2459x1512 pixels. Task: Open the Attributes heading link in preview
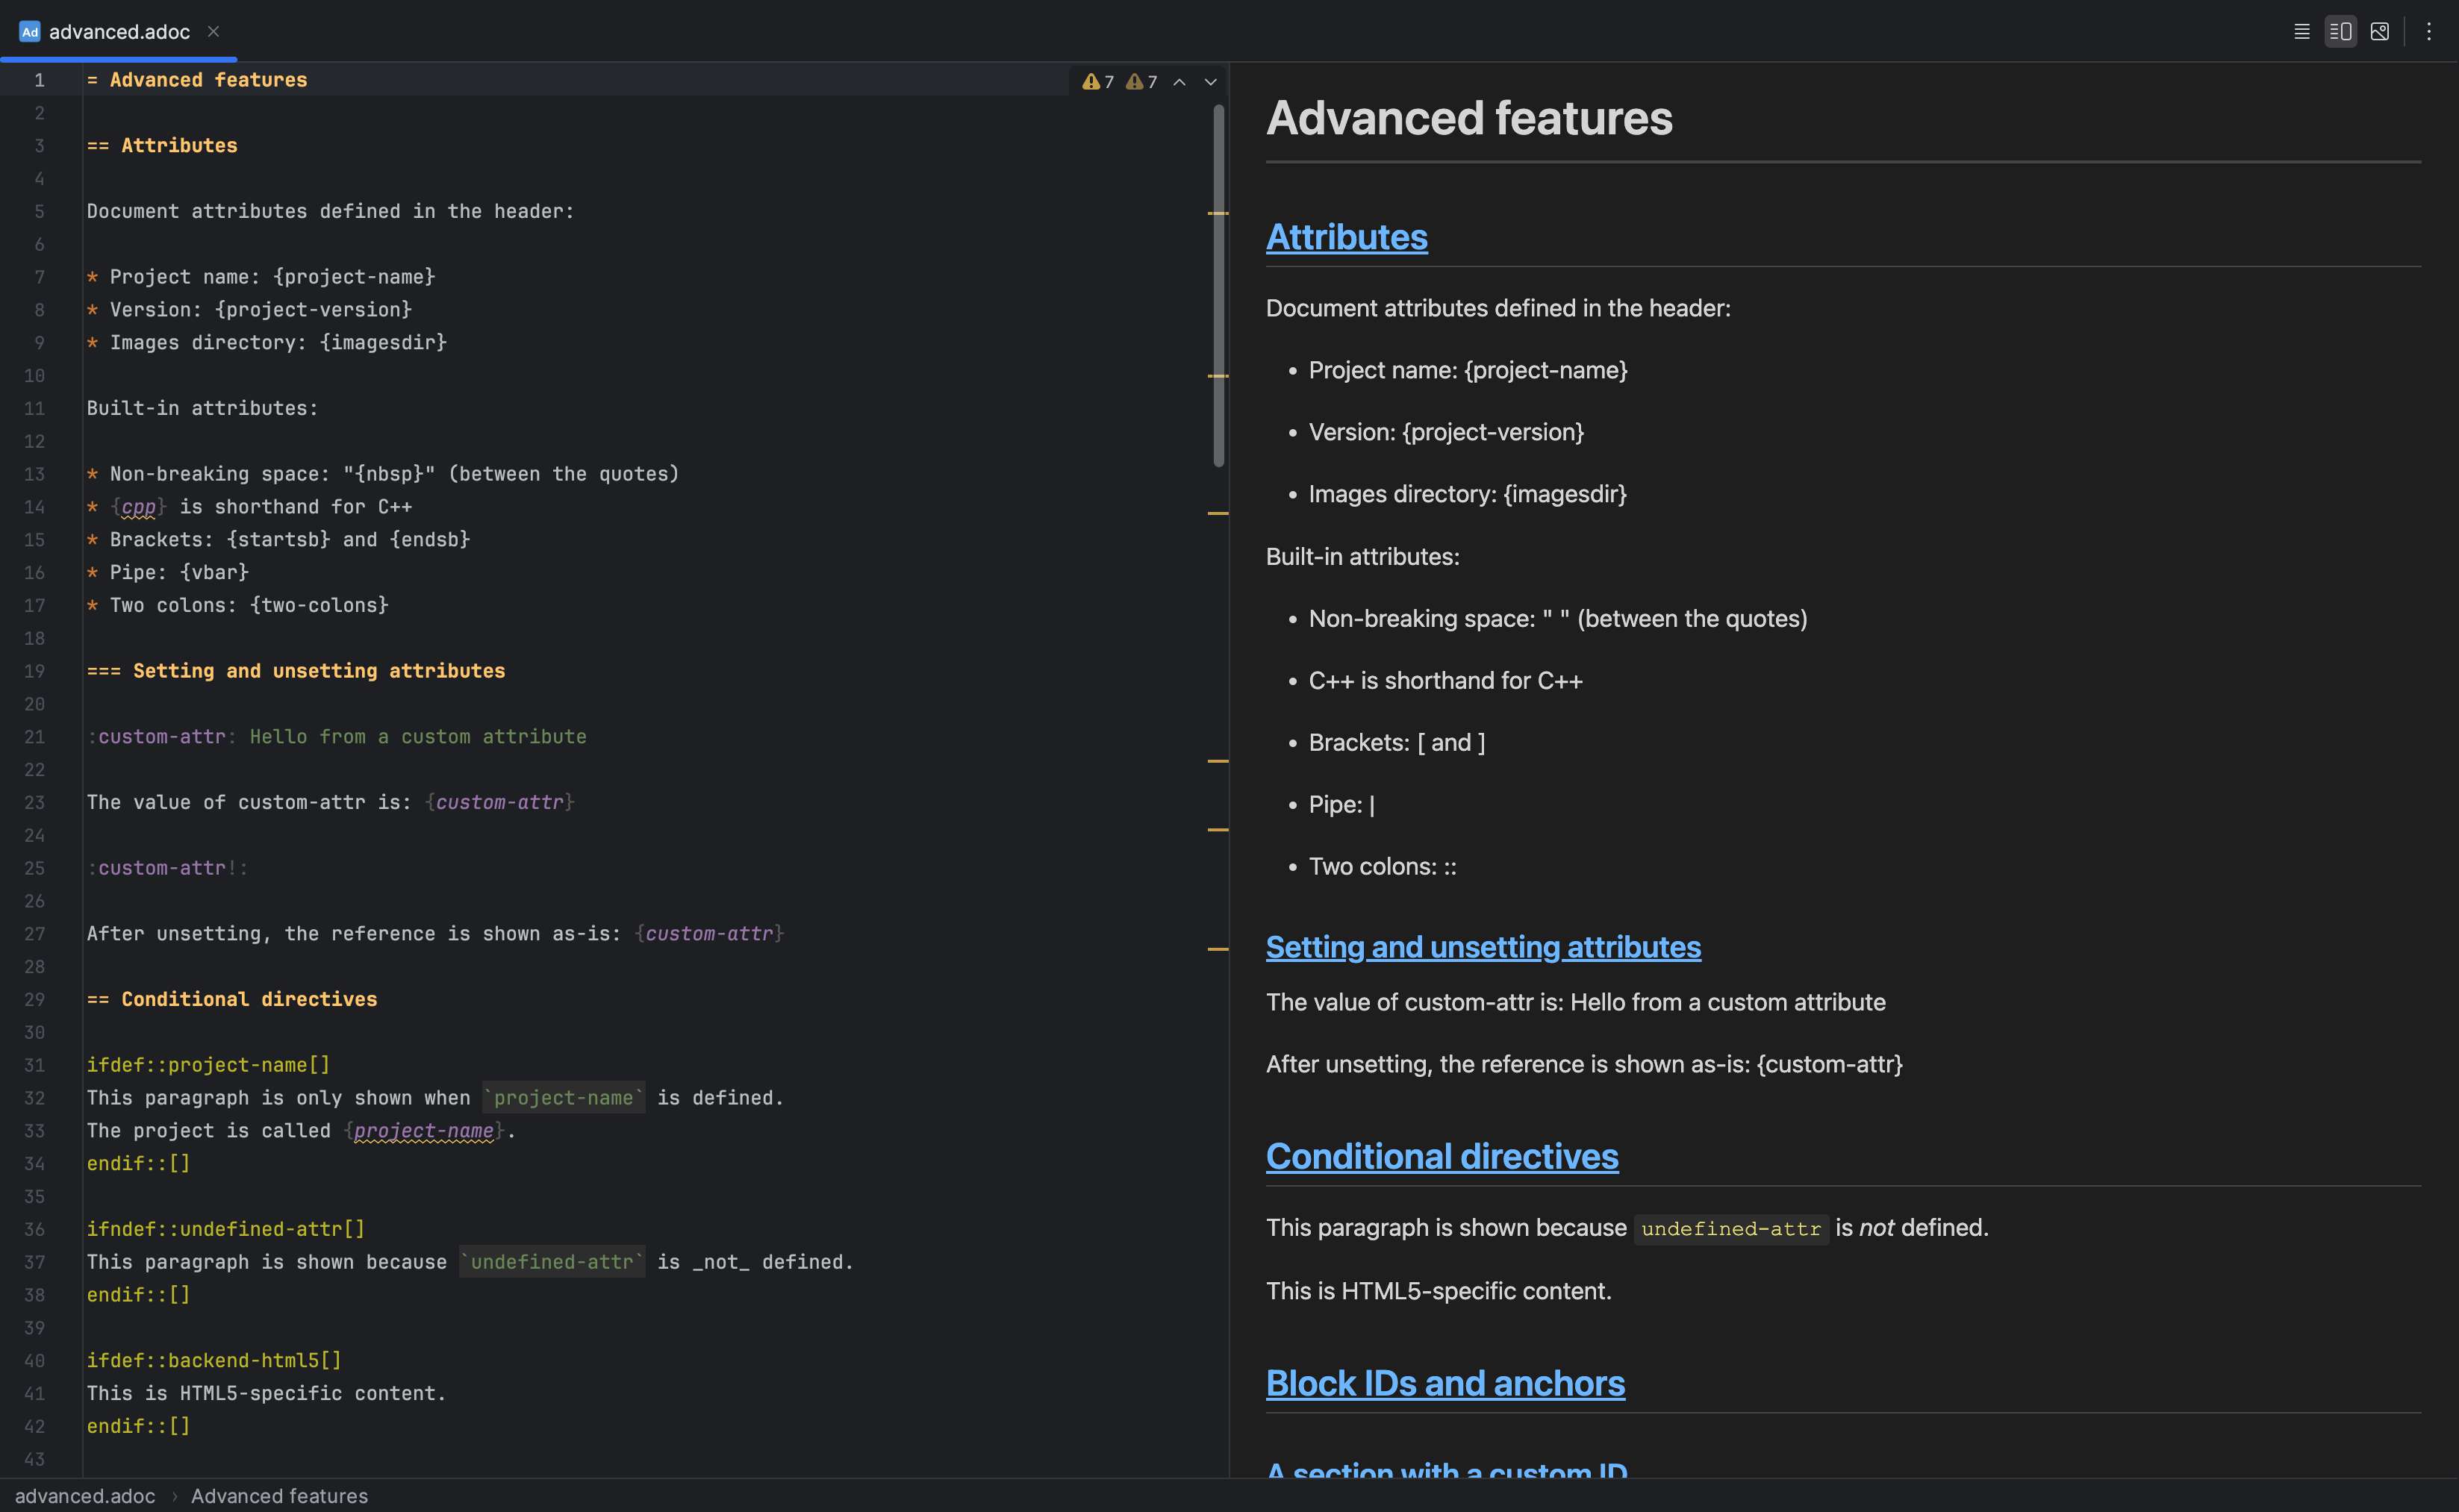[x=1346, y=237]
